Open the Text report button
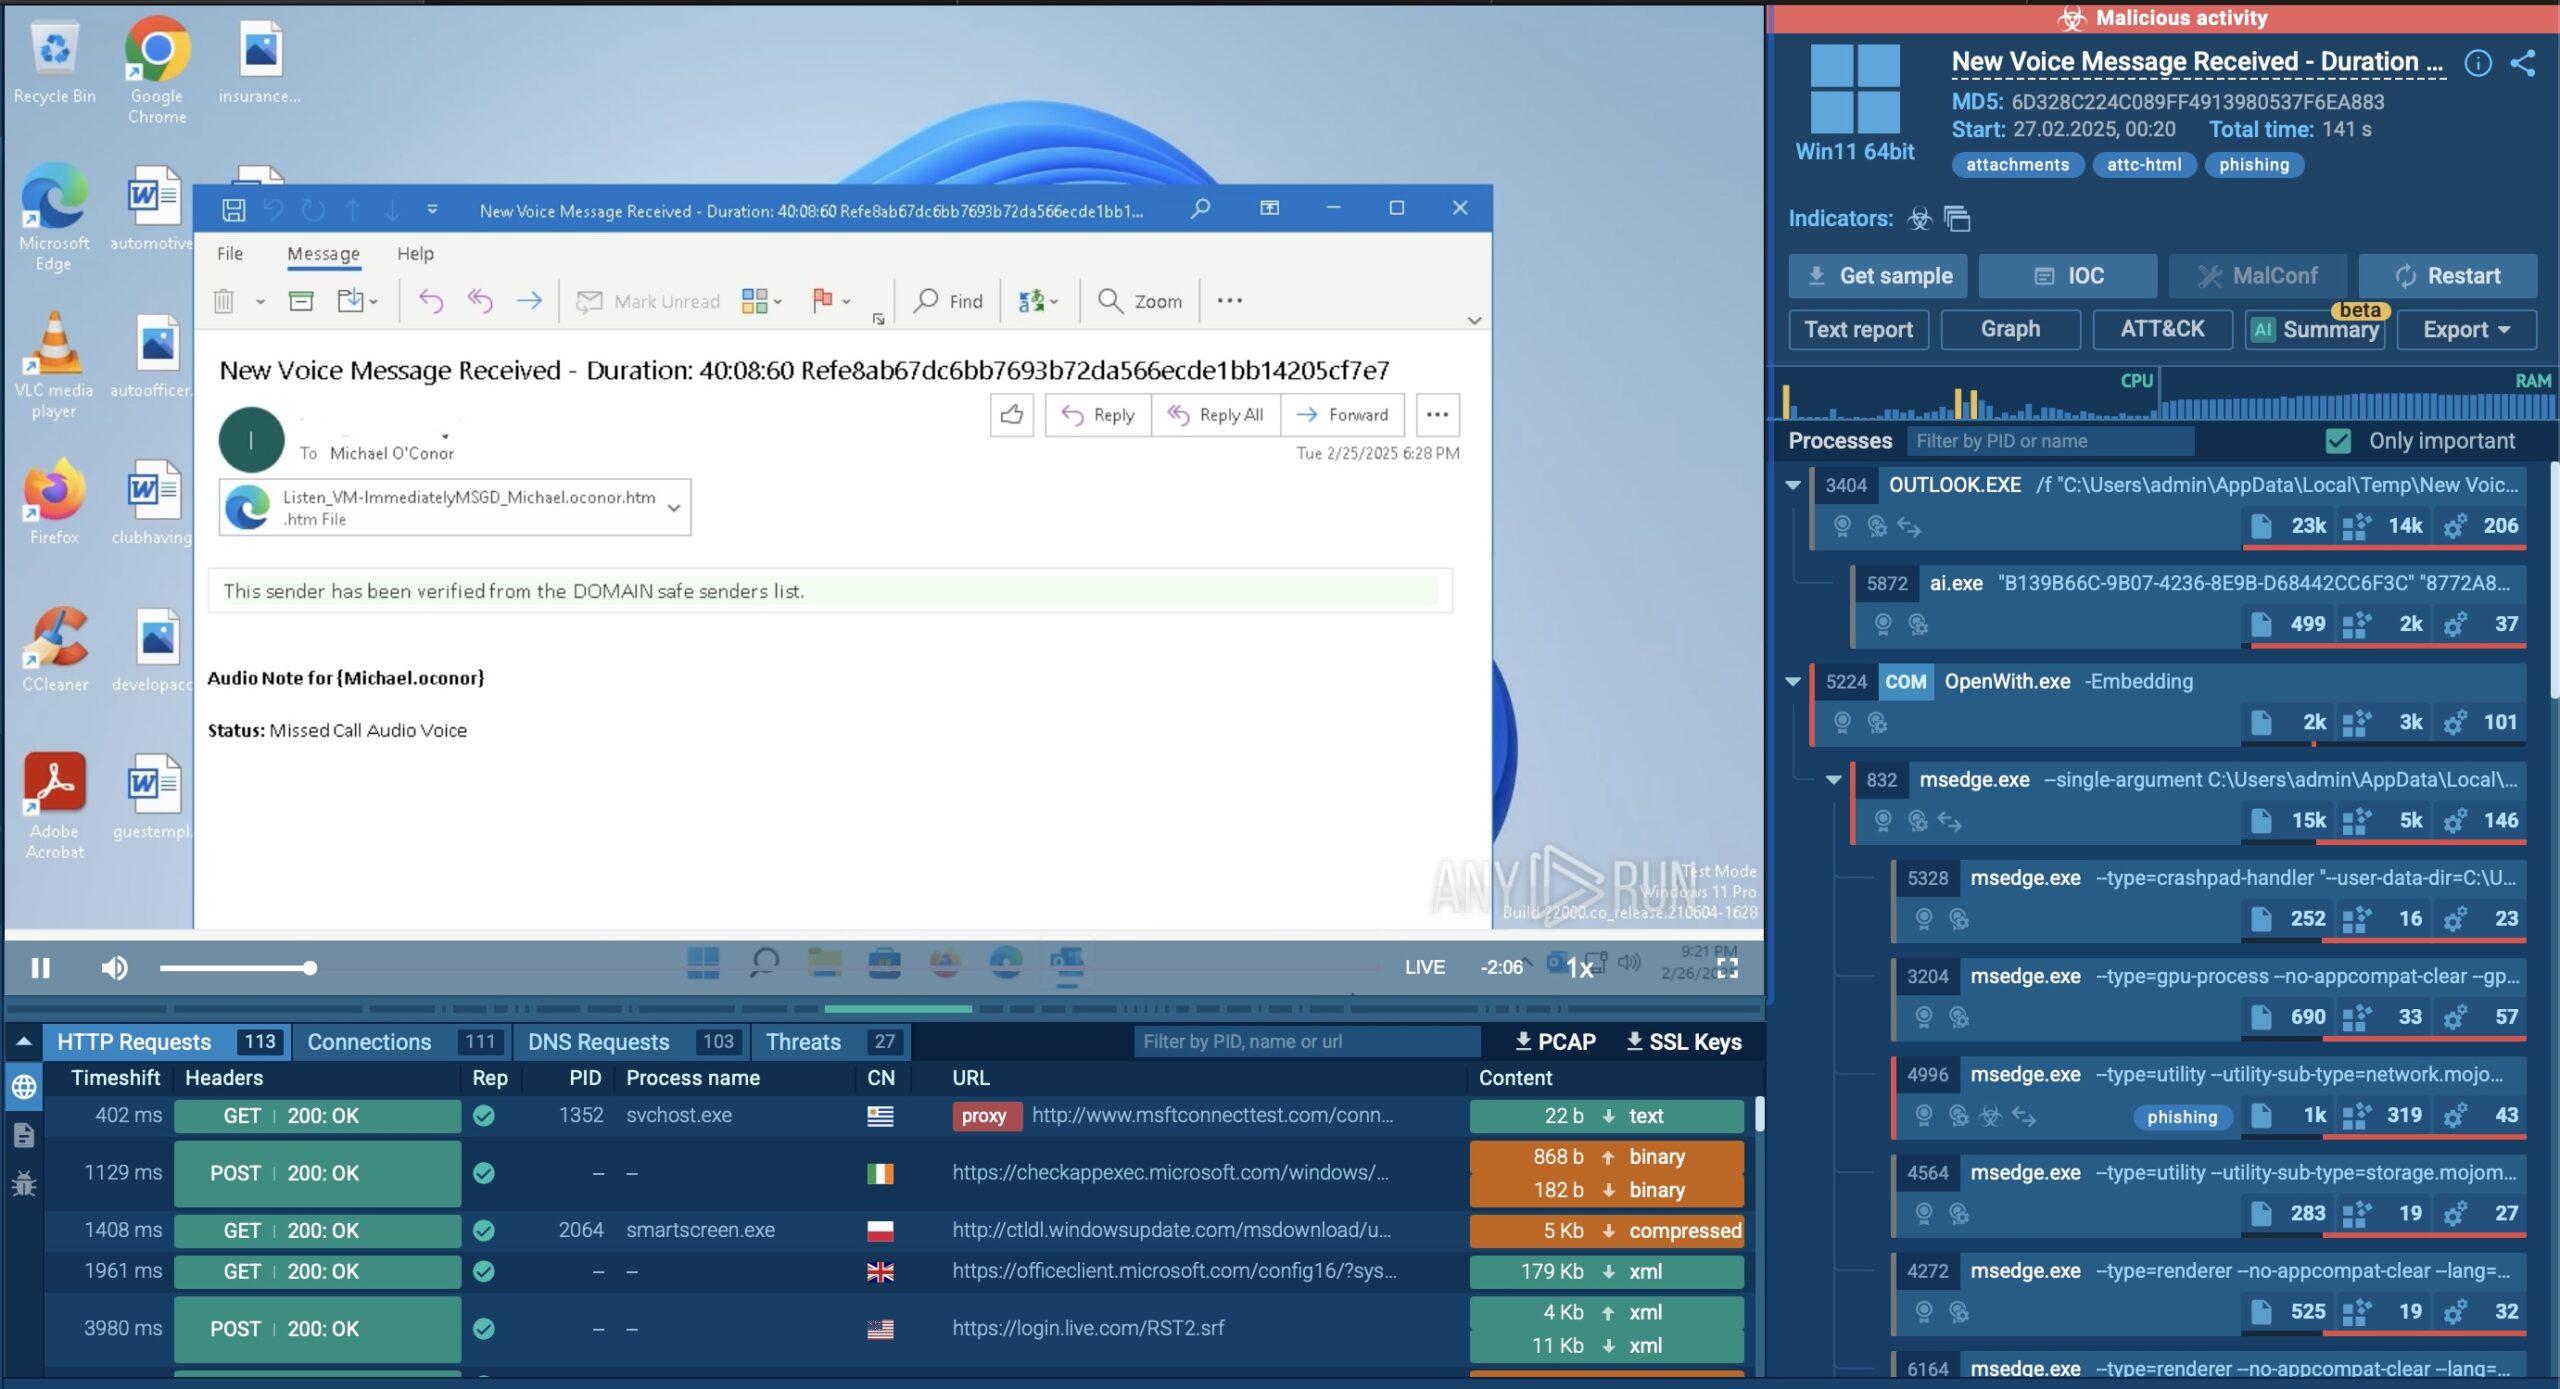2560x1389 pixels. click(1858, 329)
